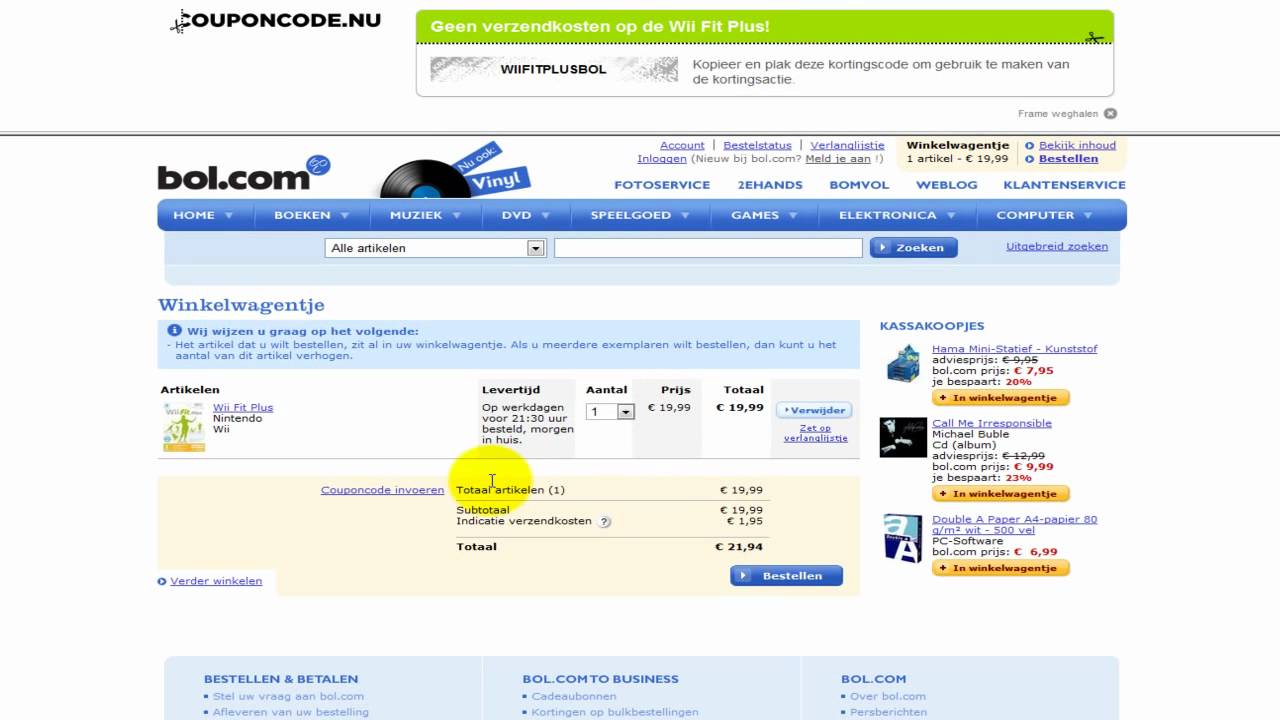Click Couponcode invoeren link

pyautogui.click(x=382, y=490)
